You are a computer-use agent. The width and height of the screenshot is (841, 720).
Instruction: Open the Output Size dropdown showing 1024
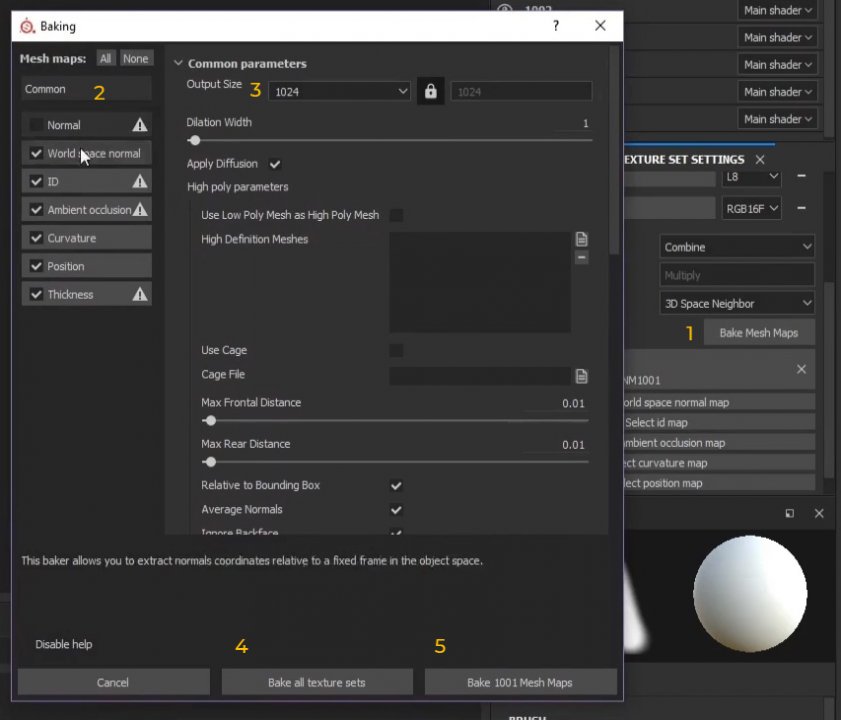[x=339, y=91]
